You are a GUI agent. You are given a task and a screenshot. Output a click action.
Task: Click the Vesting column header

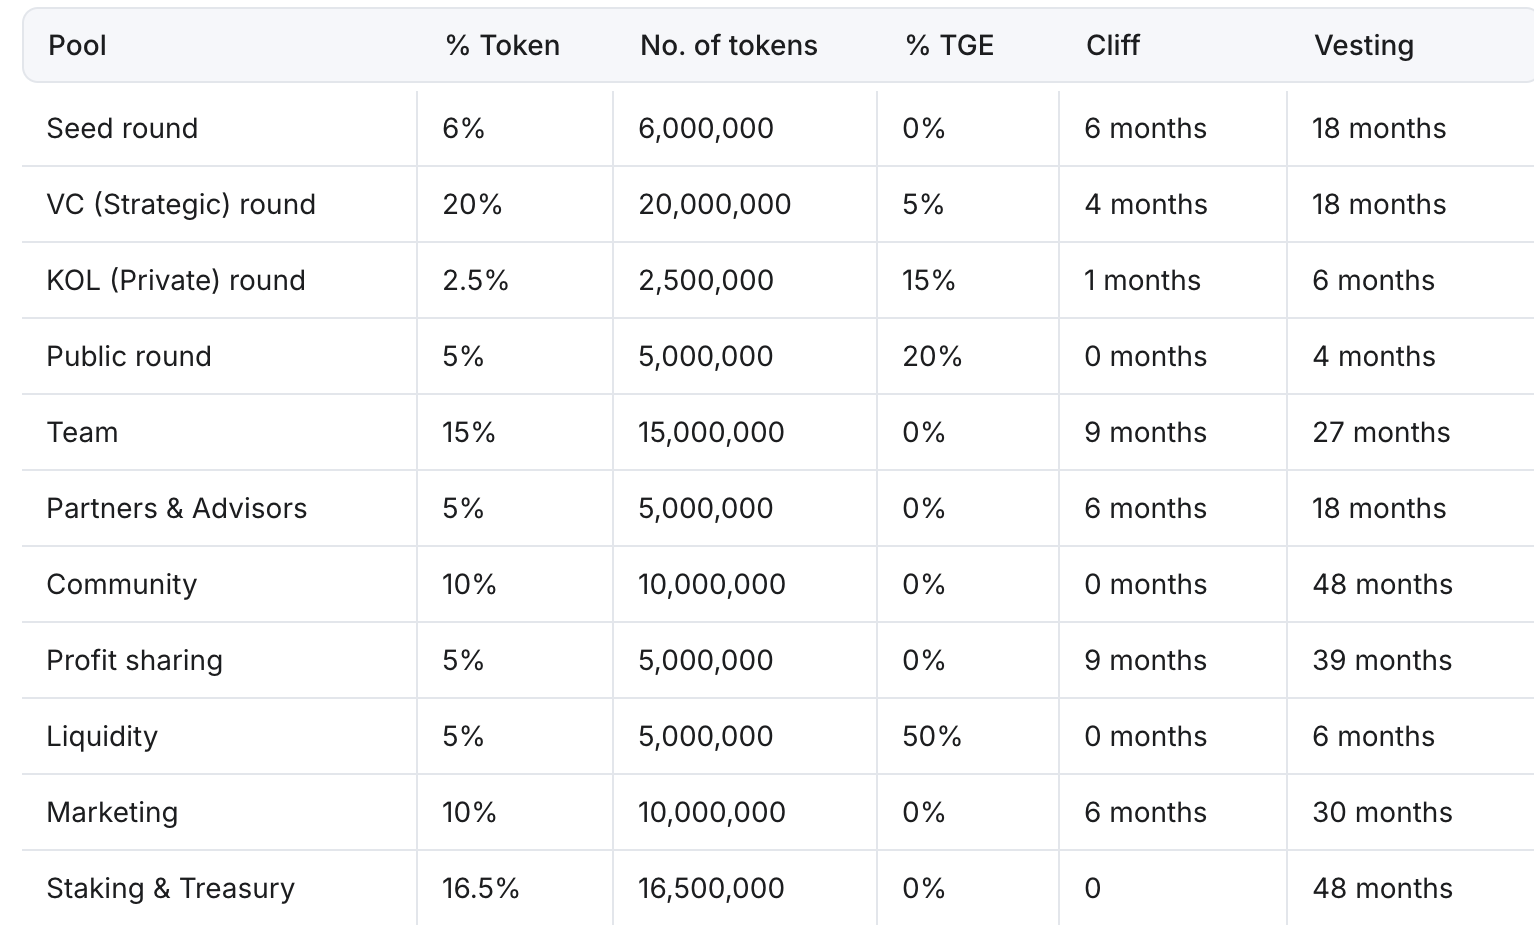(x=1363, y=46)
